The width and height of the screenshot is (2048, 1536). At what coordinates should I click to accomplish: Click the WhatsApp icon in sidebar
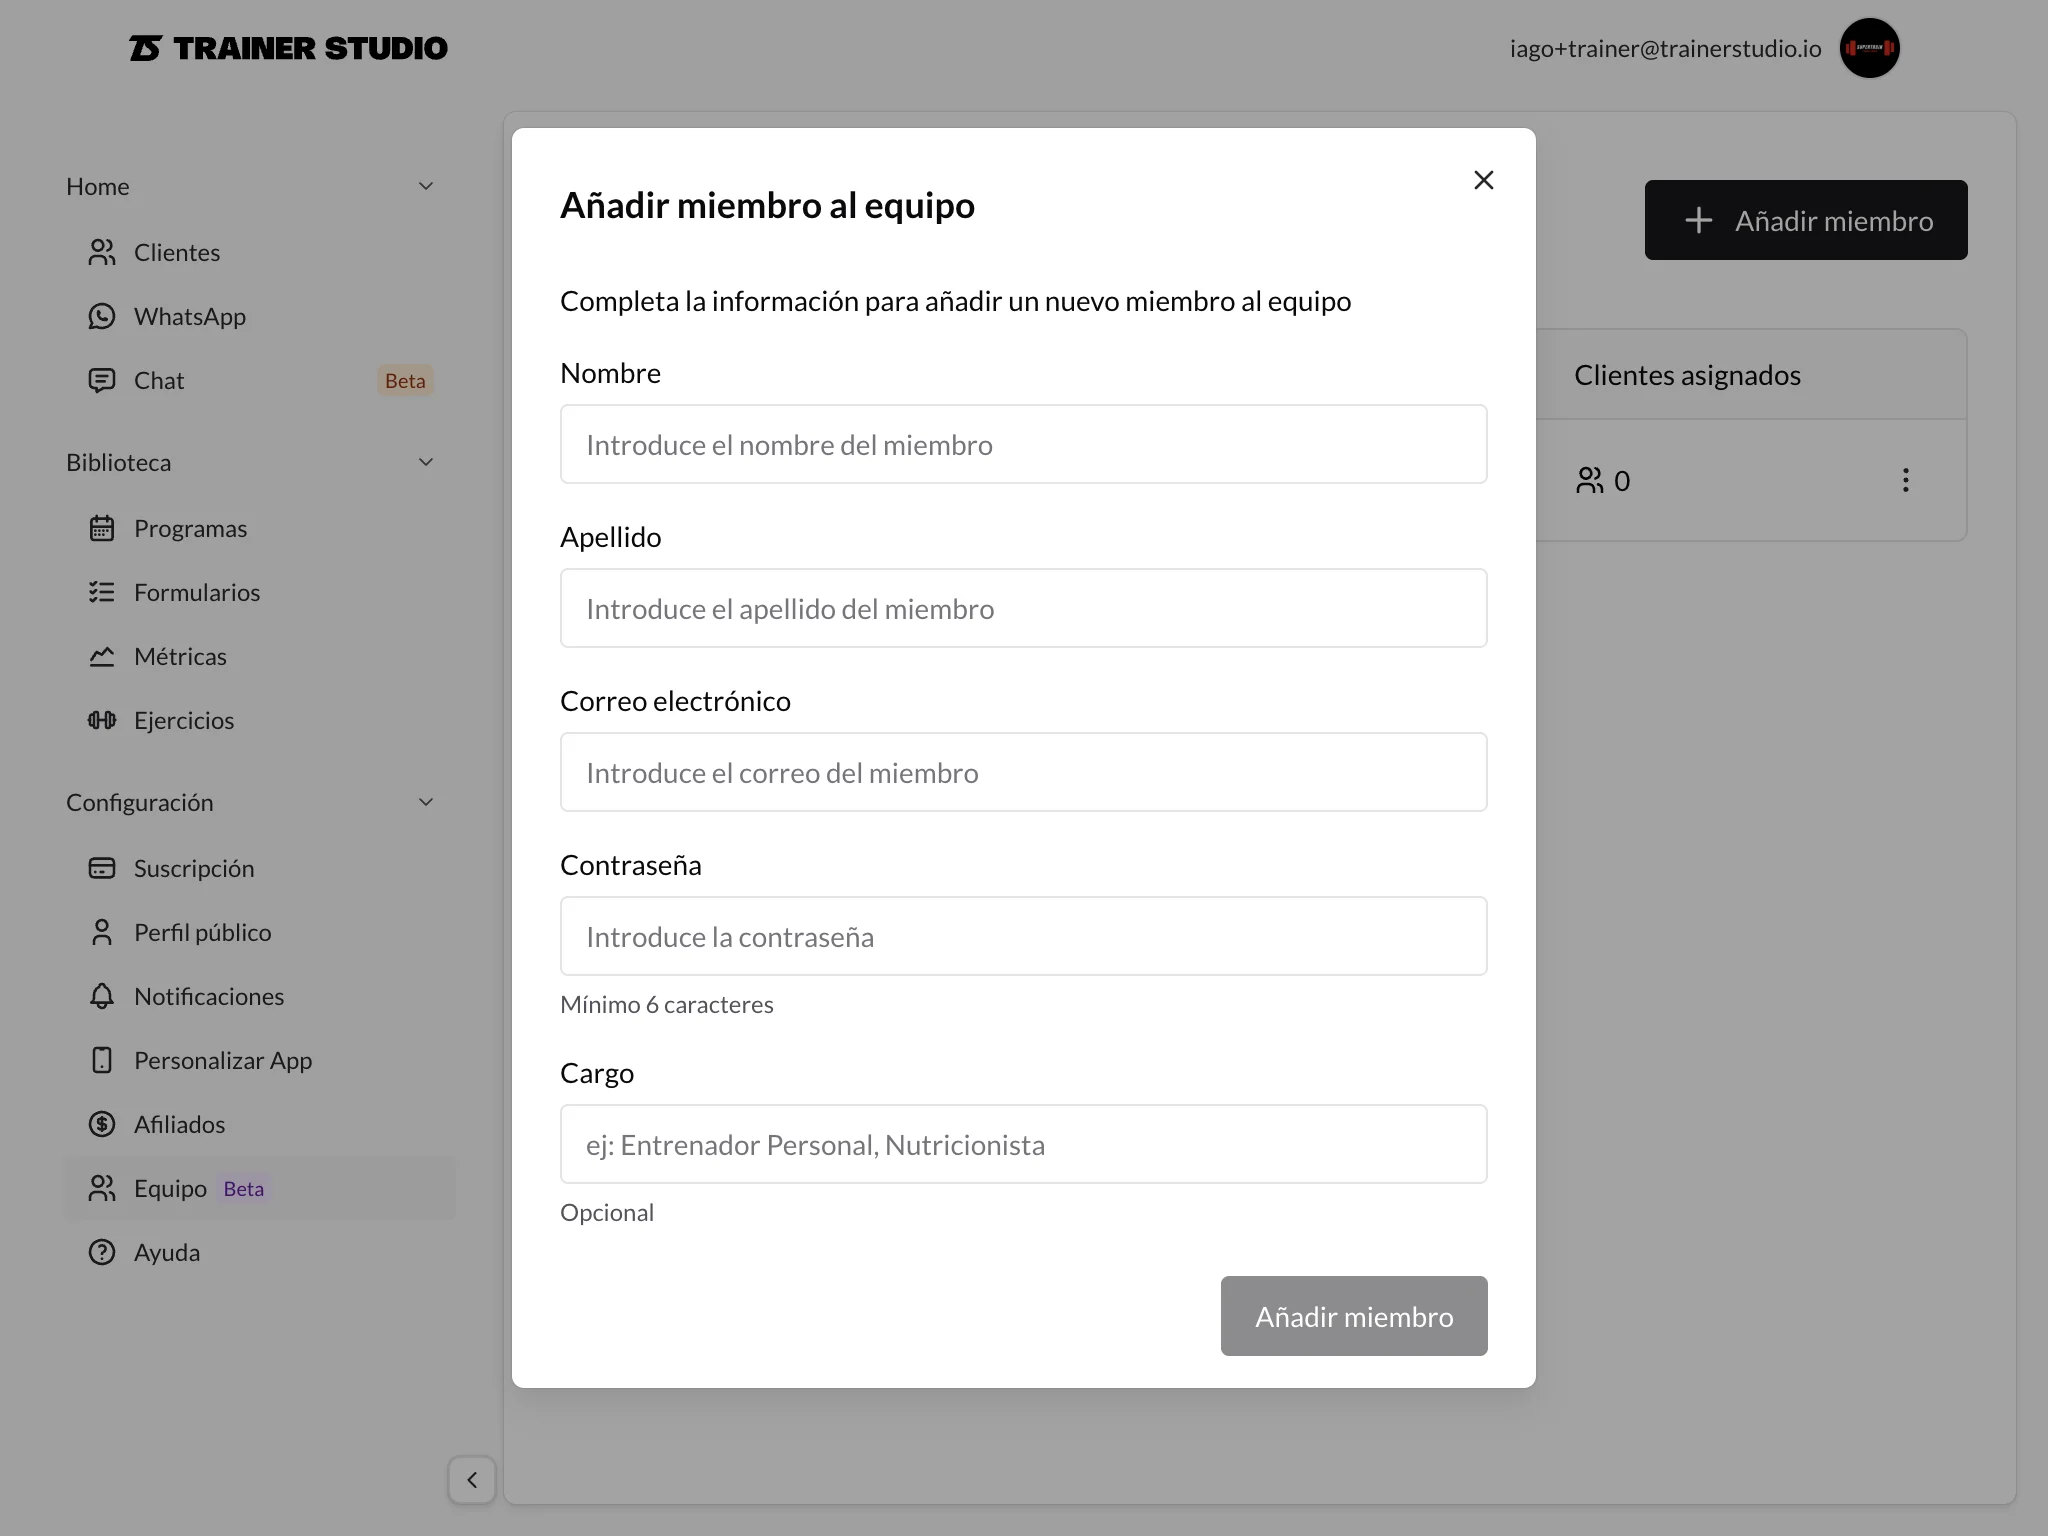pyautogui.click(x=102, y=316)
